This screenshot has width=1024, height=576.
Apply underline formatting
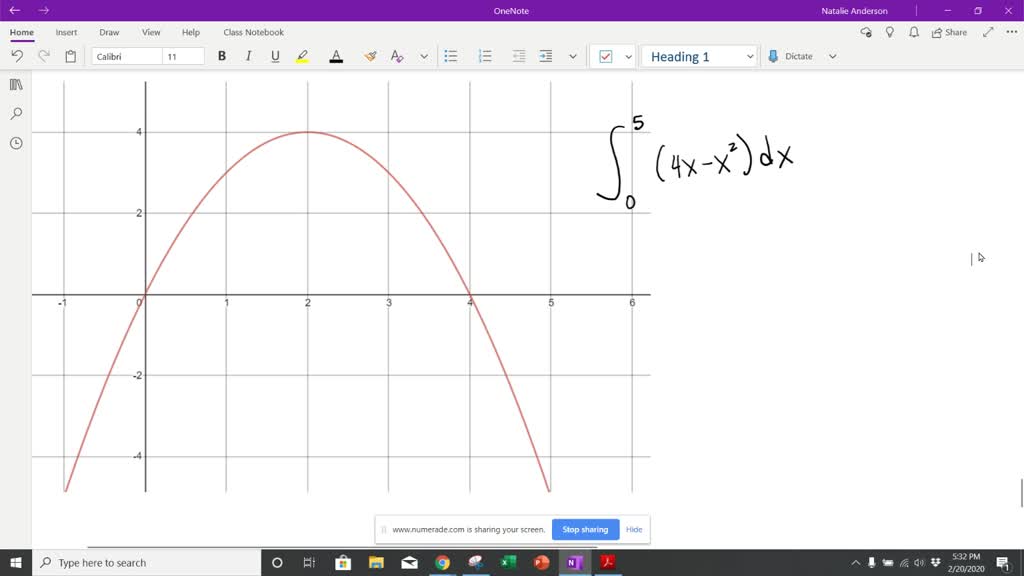click(x=274, y=56)
